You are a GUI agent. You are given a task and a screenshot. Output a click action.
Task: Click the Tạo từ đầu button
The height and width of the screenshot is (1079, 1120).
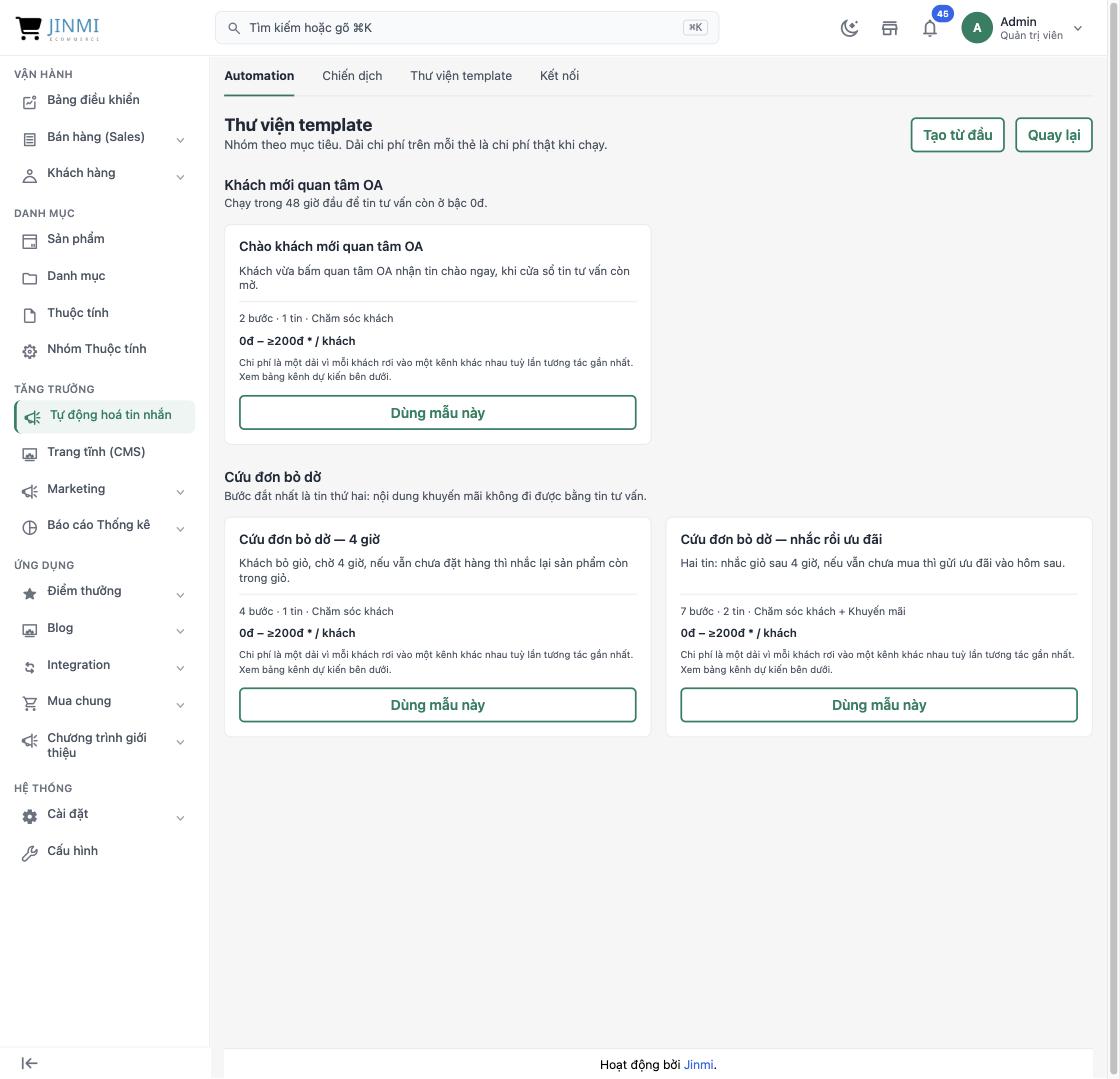click(957, 135)
